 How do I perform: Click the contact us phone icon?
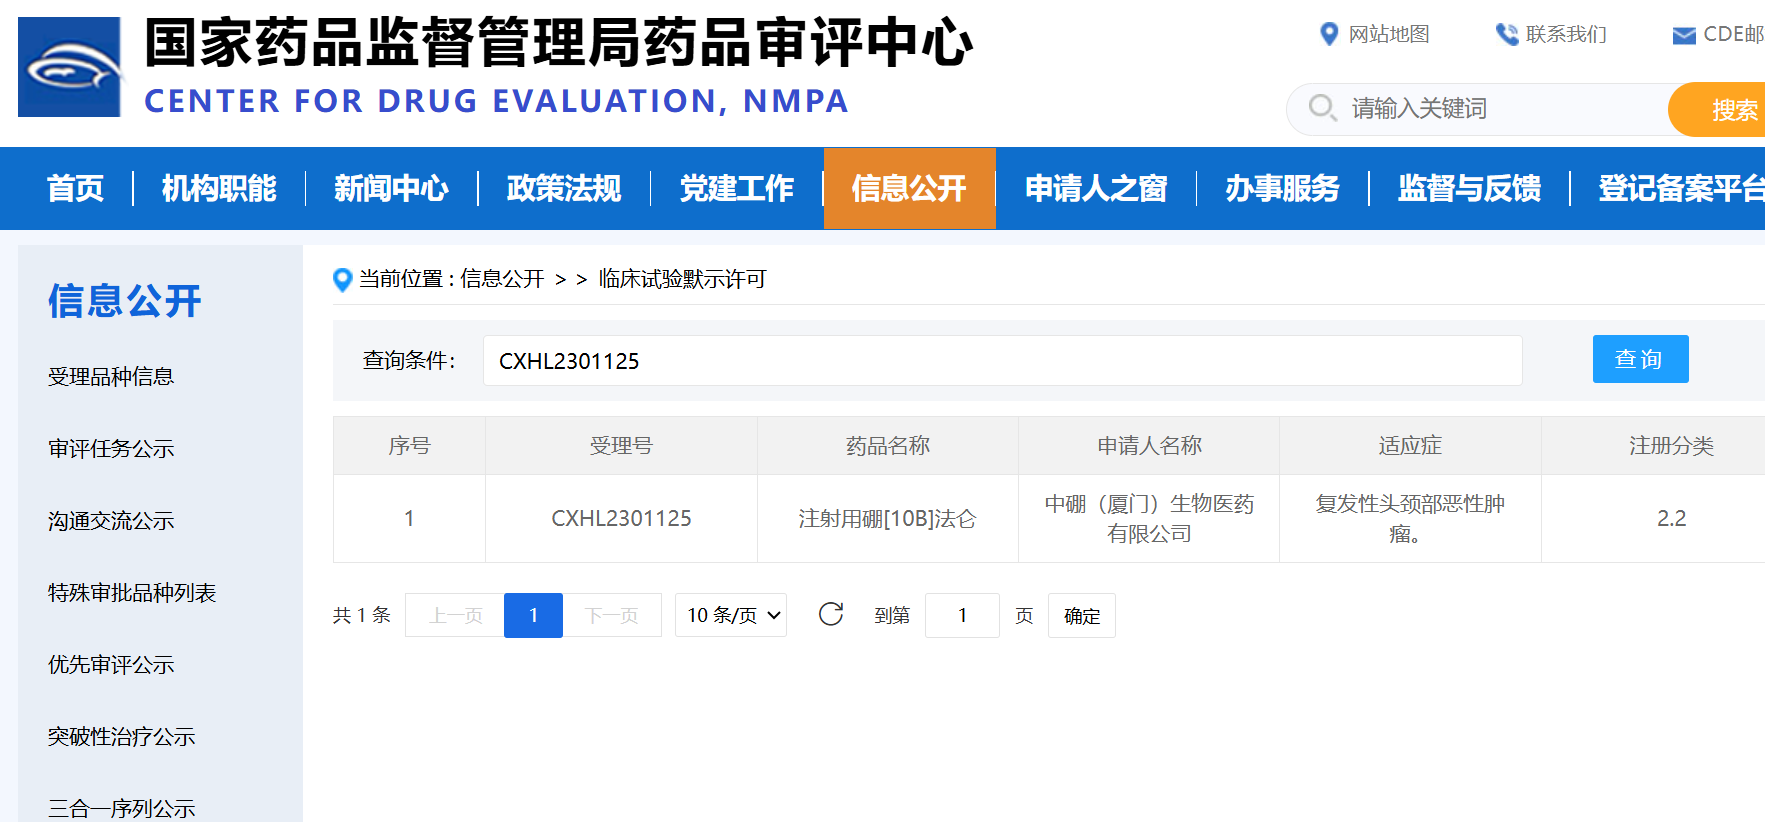point(1506,34)
